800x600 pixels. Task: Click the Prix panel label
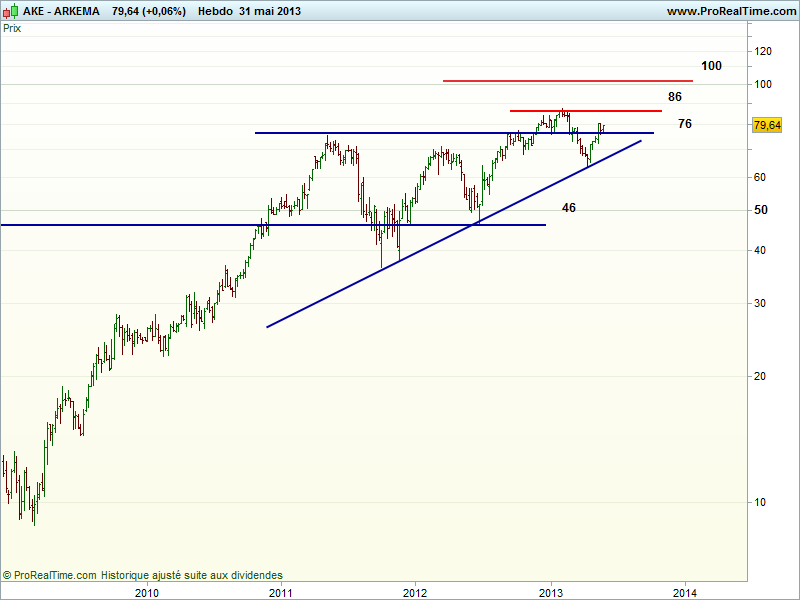[12, 28]
